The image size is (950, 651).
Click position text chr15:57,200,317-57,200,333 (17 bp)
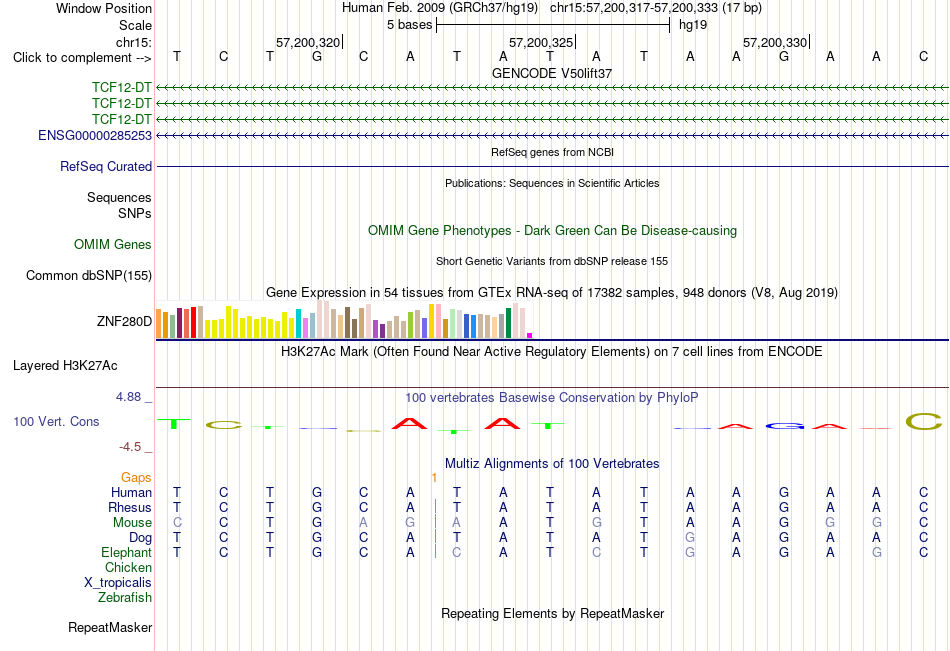656,8
